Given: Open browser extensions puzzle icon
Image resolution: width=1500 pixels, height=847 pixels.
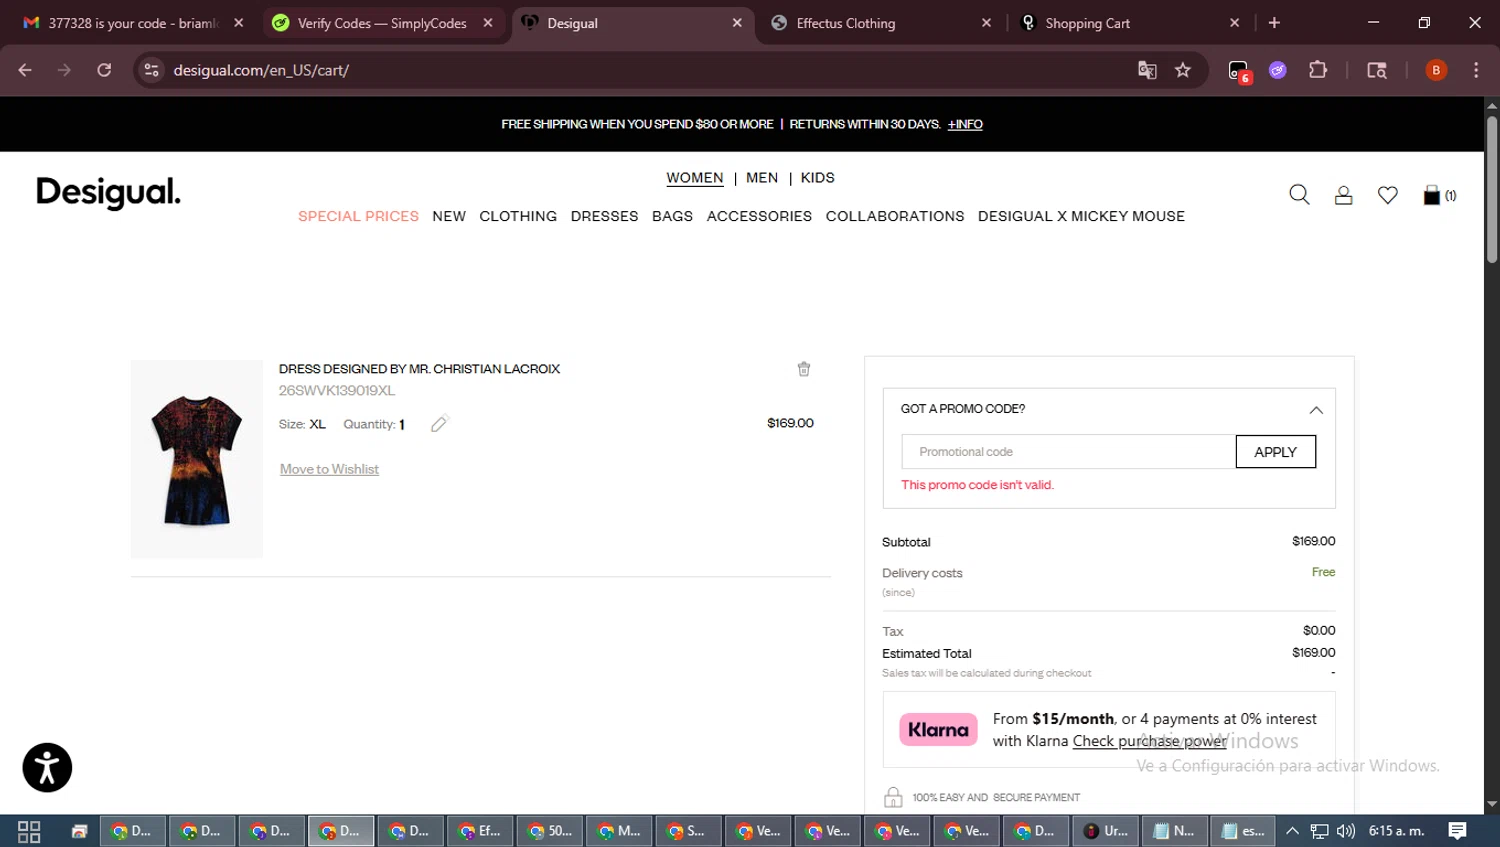Looking at the screenshot, I should tap(1318, 70).
